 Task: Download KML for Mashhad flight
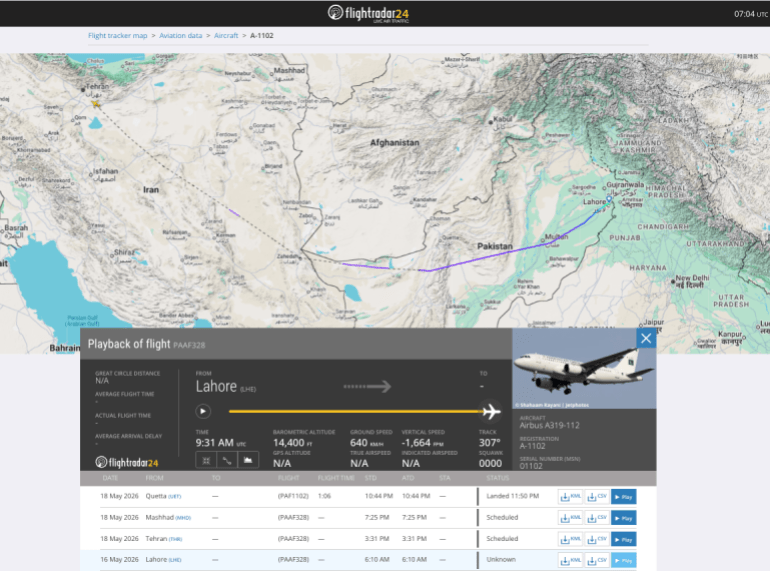click(571, 518)
